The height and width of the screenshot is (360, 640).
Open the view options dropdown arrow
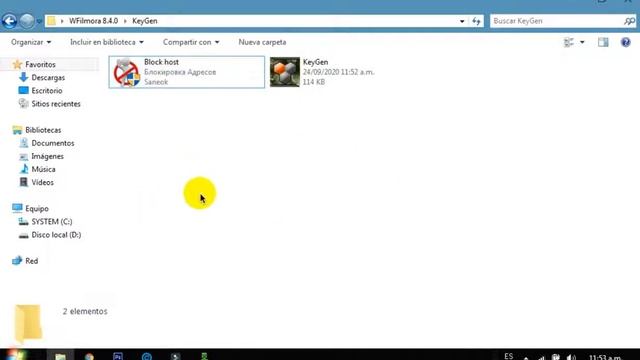(582, 42)
